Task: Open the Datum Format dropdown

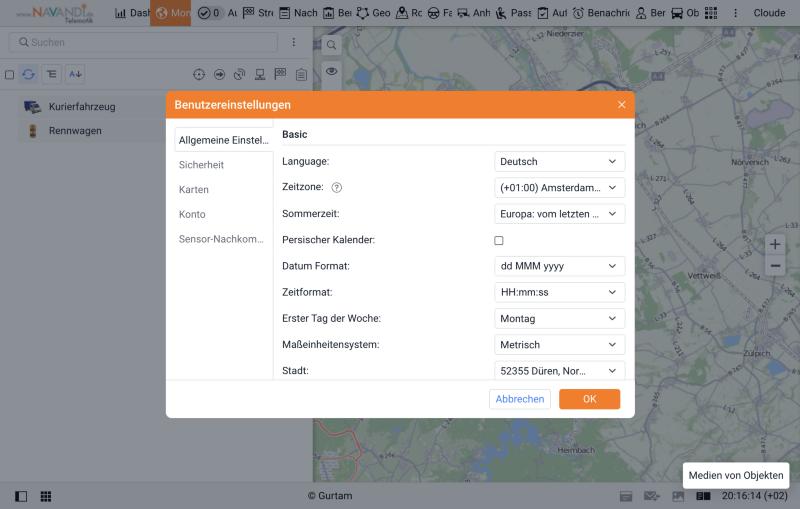Action: point(559,266)
